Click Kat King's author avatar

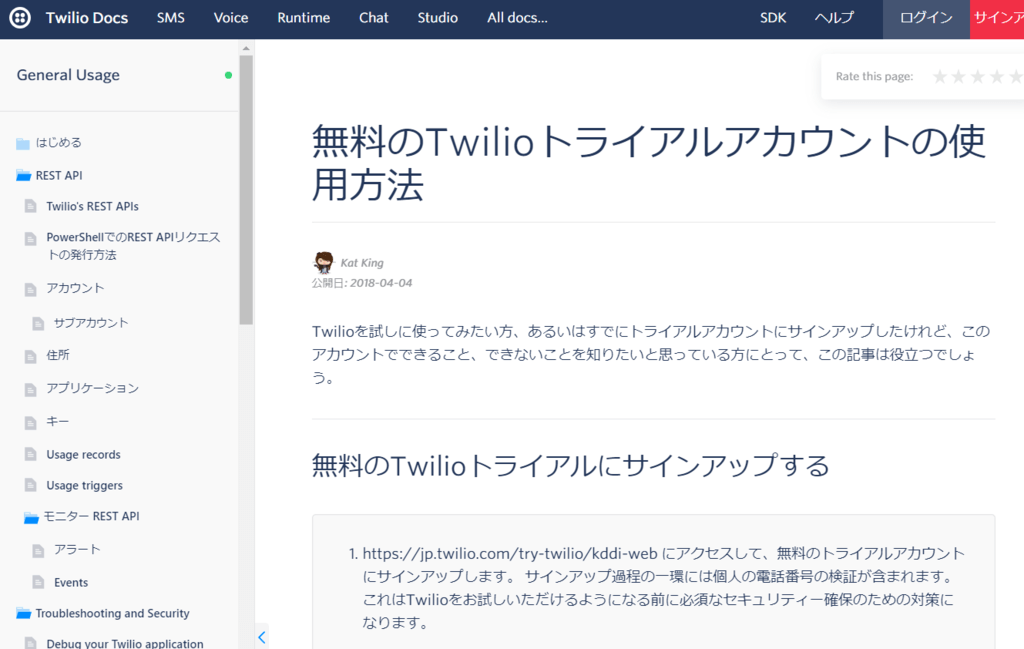pos(323,262)
